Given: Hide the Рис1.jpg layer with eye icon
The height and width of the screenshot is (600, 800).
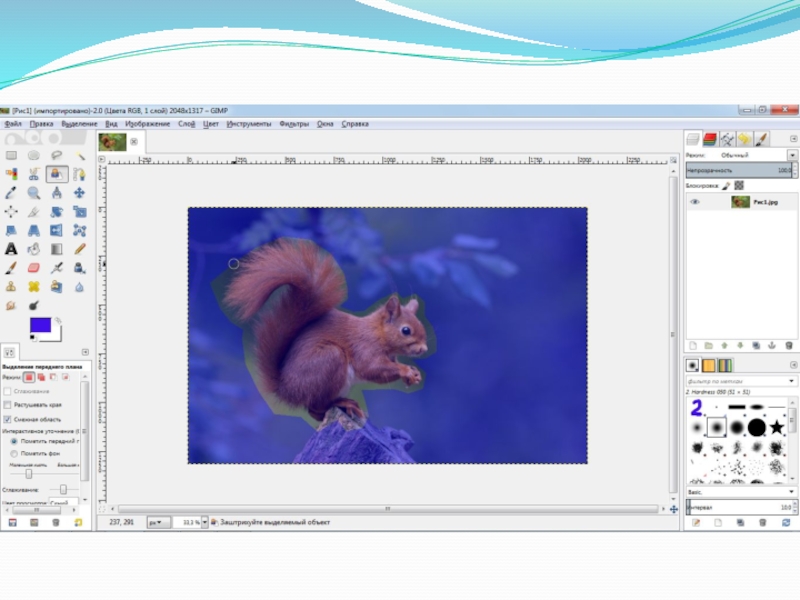Looking at the screenshot, I should point(695,202).
